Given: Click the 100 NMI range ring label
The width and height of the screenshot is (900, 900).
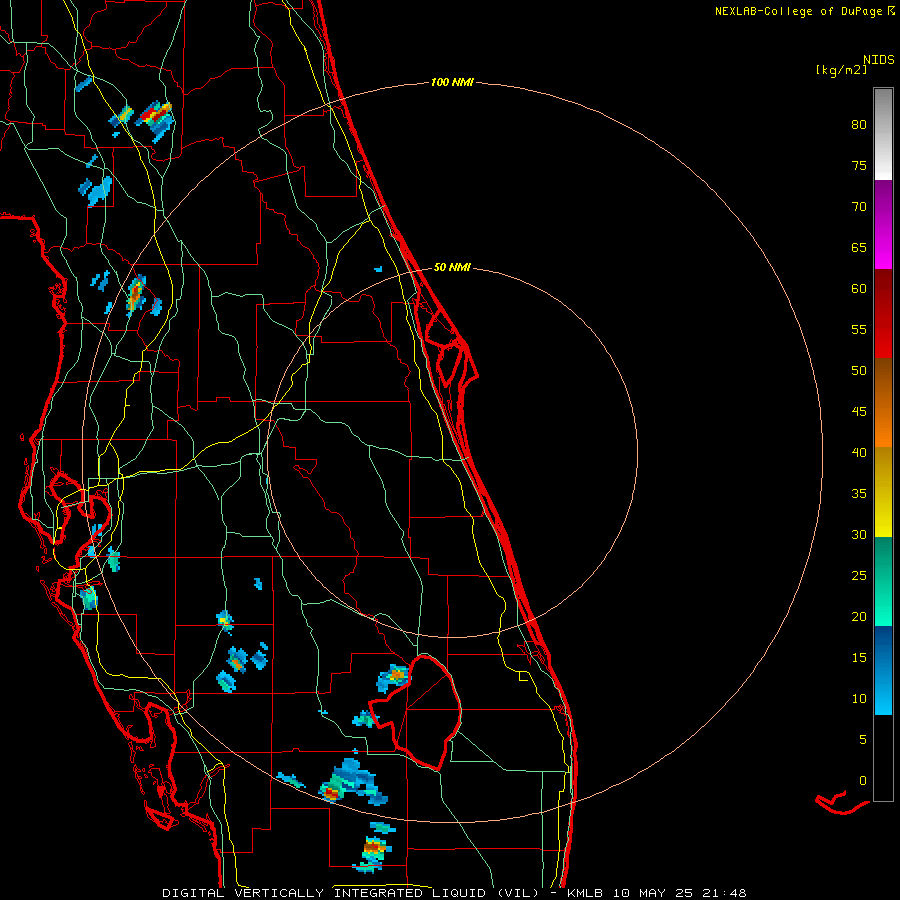Looking at the screenshot, I should pyautogui.click(x=452, y=83).
